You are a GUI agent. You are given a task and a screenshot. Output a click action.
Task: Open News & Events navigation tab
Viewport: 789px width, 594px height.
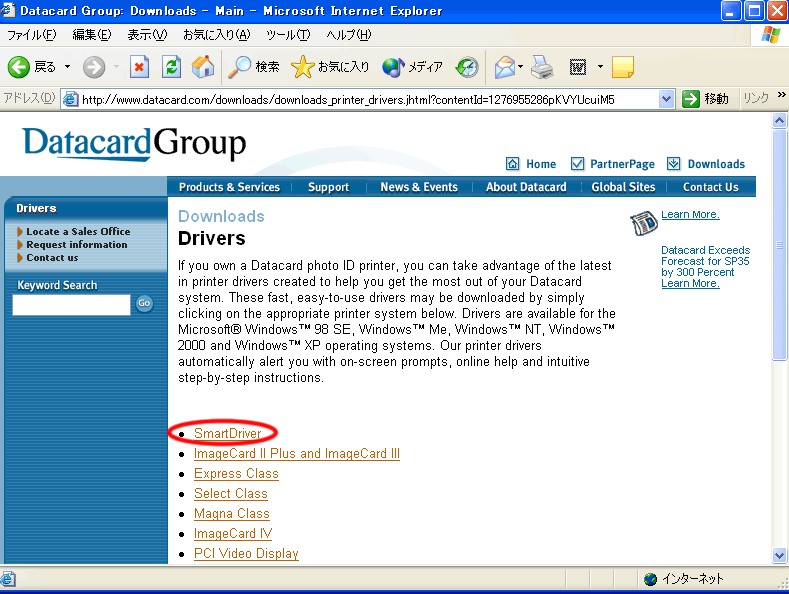point(419,187)
